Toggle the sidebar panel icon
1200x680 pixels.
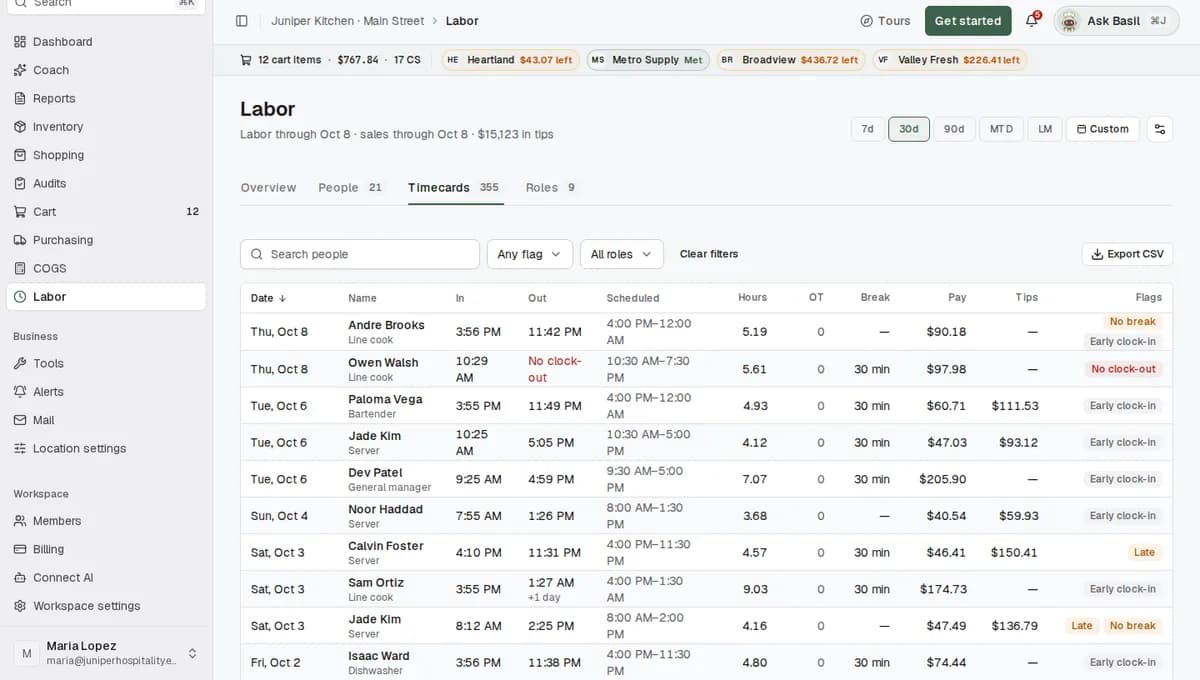241,21
